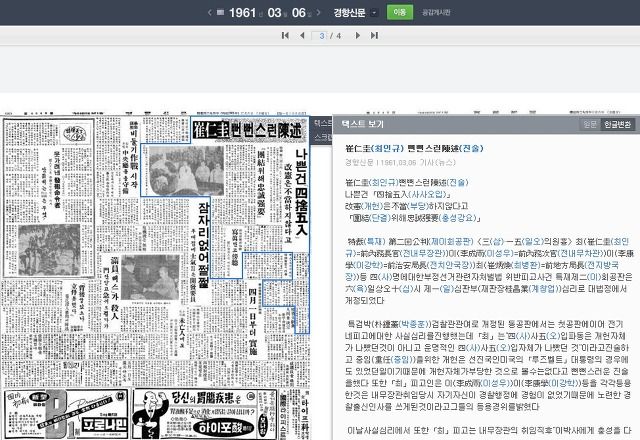Click the article title 崔仁圭(최인규) 뻔뻔스런陳述
This screenshot has height=440, width=640.
click(414, 148)
